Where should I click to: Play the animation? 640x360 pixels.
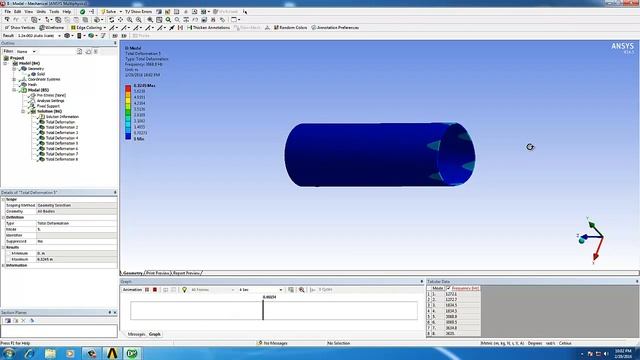click(x=147, y=290)
